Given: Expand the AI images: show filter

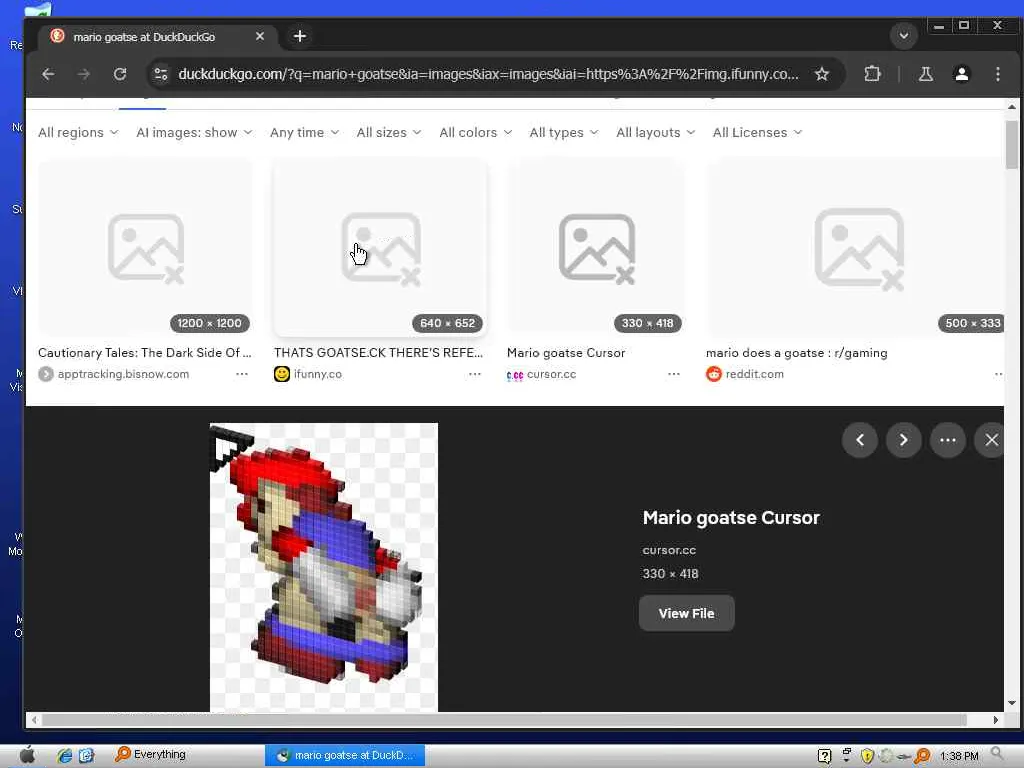Looking at the screenshot, I should point(194,132).
